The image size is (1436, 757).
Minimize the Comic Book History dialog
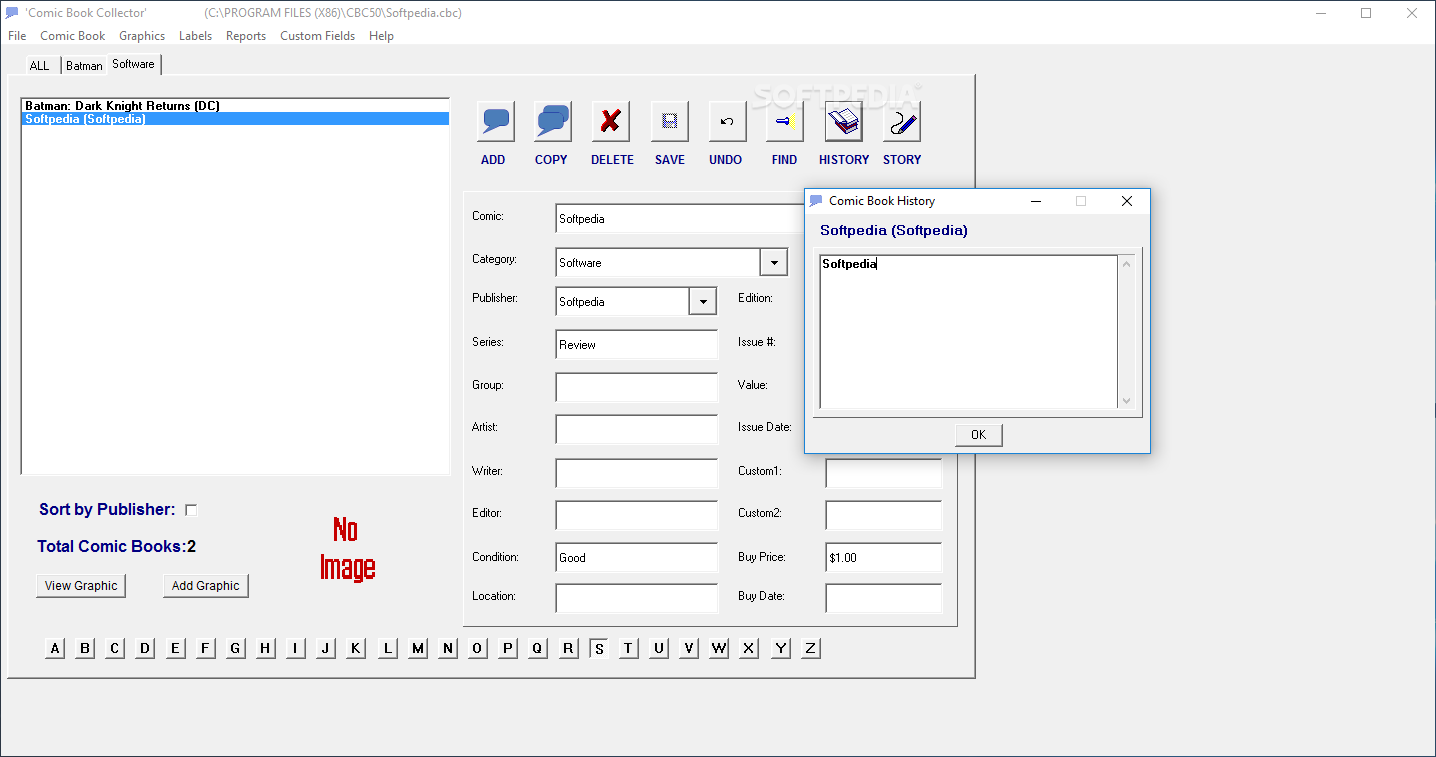coord(1036,201)
